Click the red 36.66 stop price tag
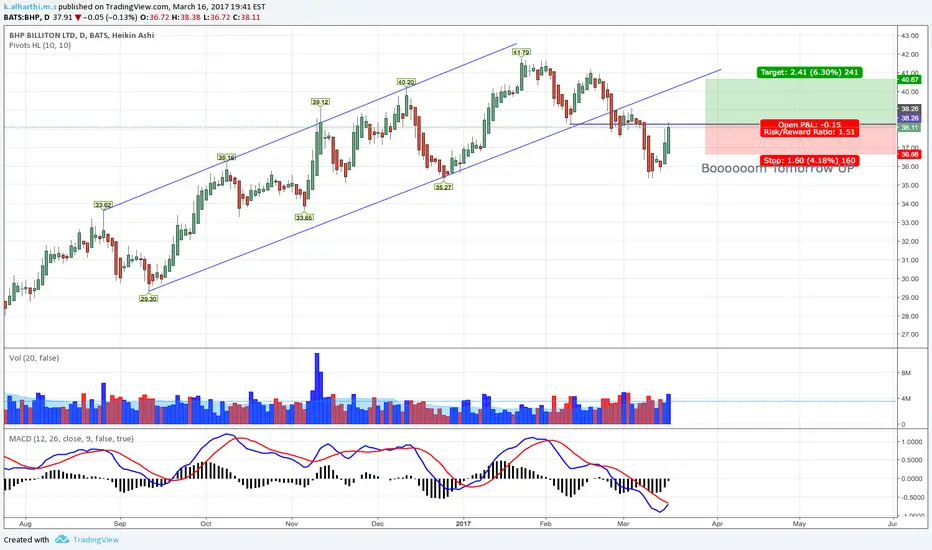Screen dimensions: 932x550 pyautogui.click(x=909, y=155)
